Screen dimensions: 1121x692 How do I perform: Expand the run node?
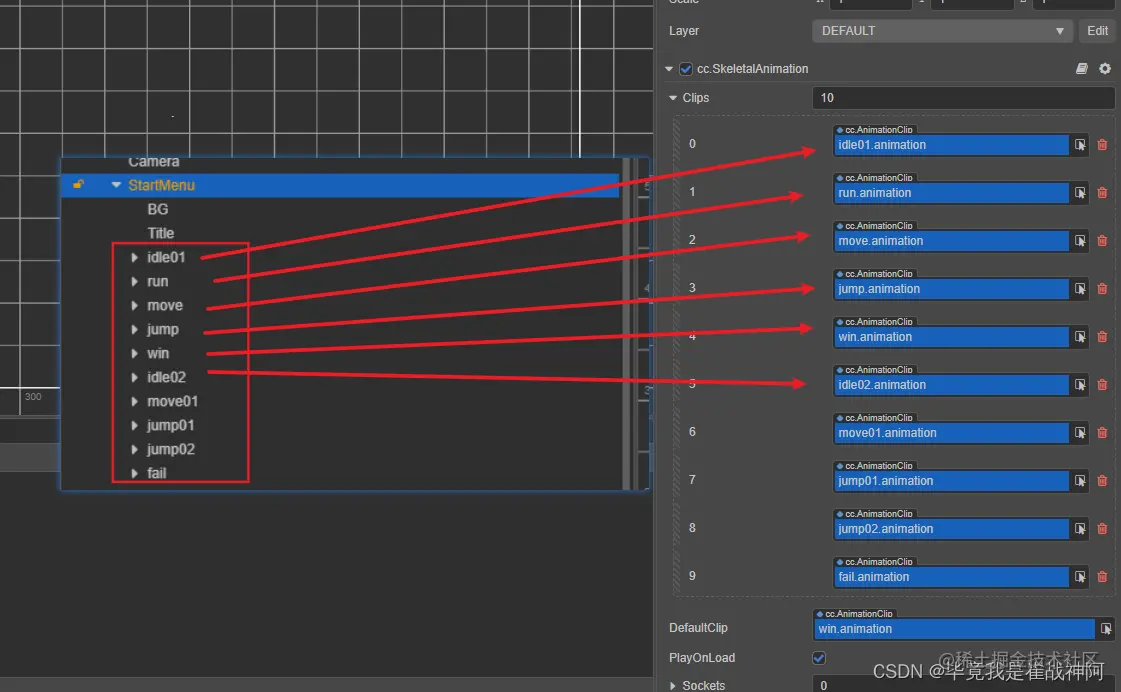pos(134,282)
